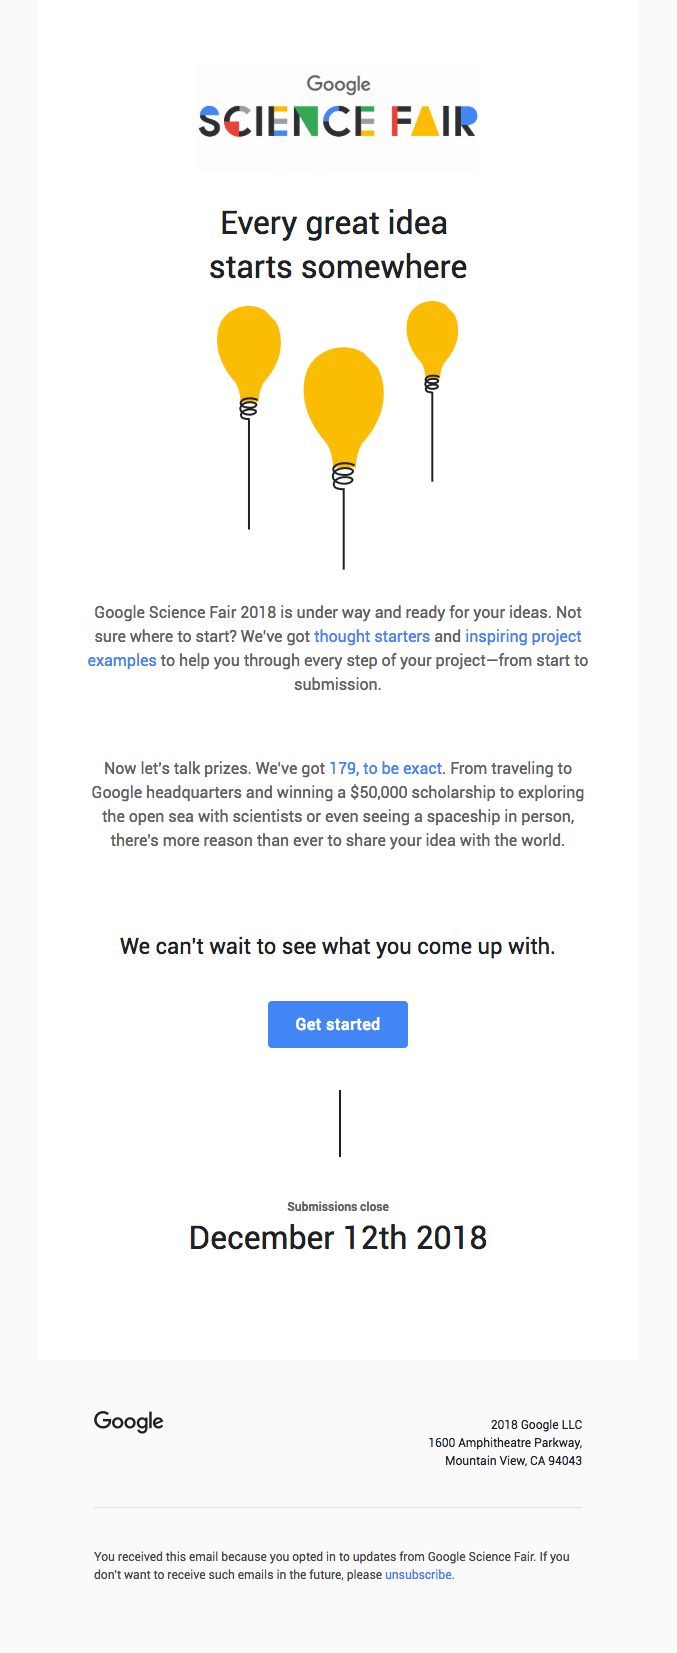The image size is (677, 1653).
Task: Select the Every great idea starts somewhere heading
Action: tap(338, 244)
